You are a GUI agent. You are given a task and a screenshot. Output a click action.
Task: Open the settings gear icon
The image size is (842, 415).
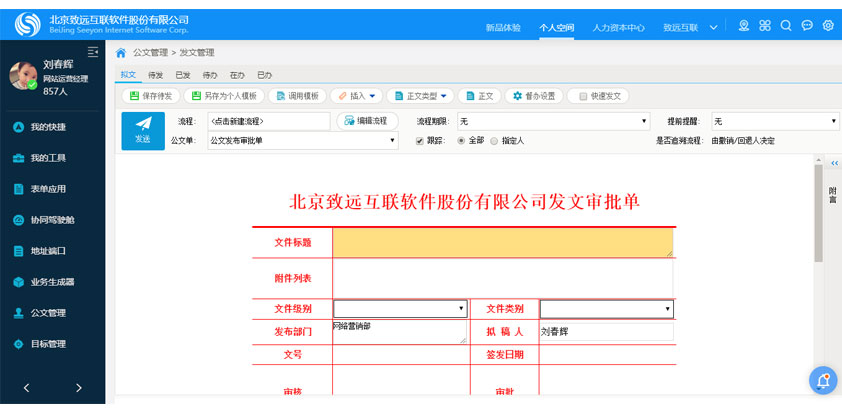click(828, 26)
